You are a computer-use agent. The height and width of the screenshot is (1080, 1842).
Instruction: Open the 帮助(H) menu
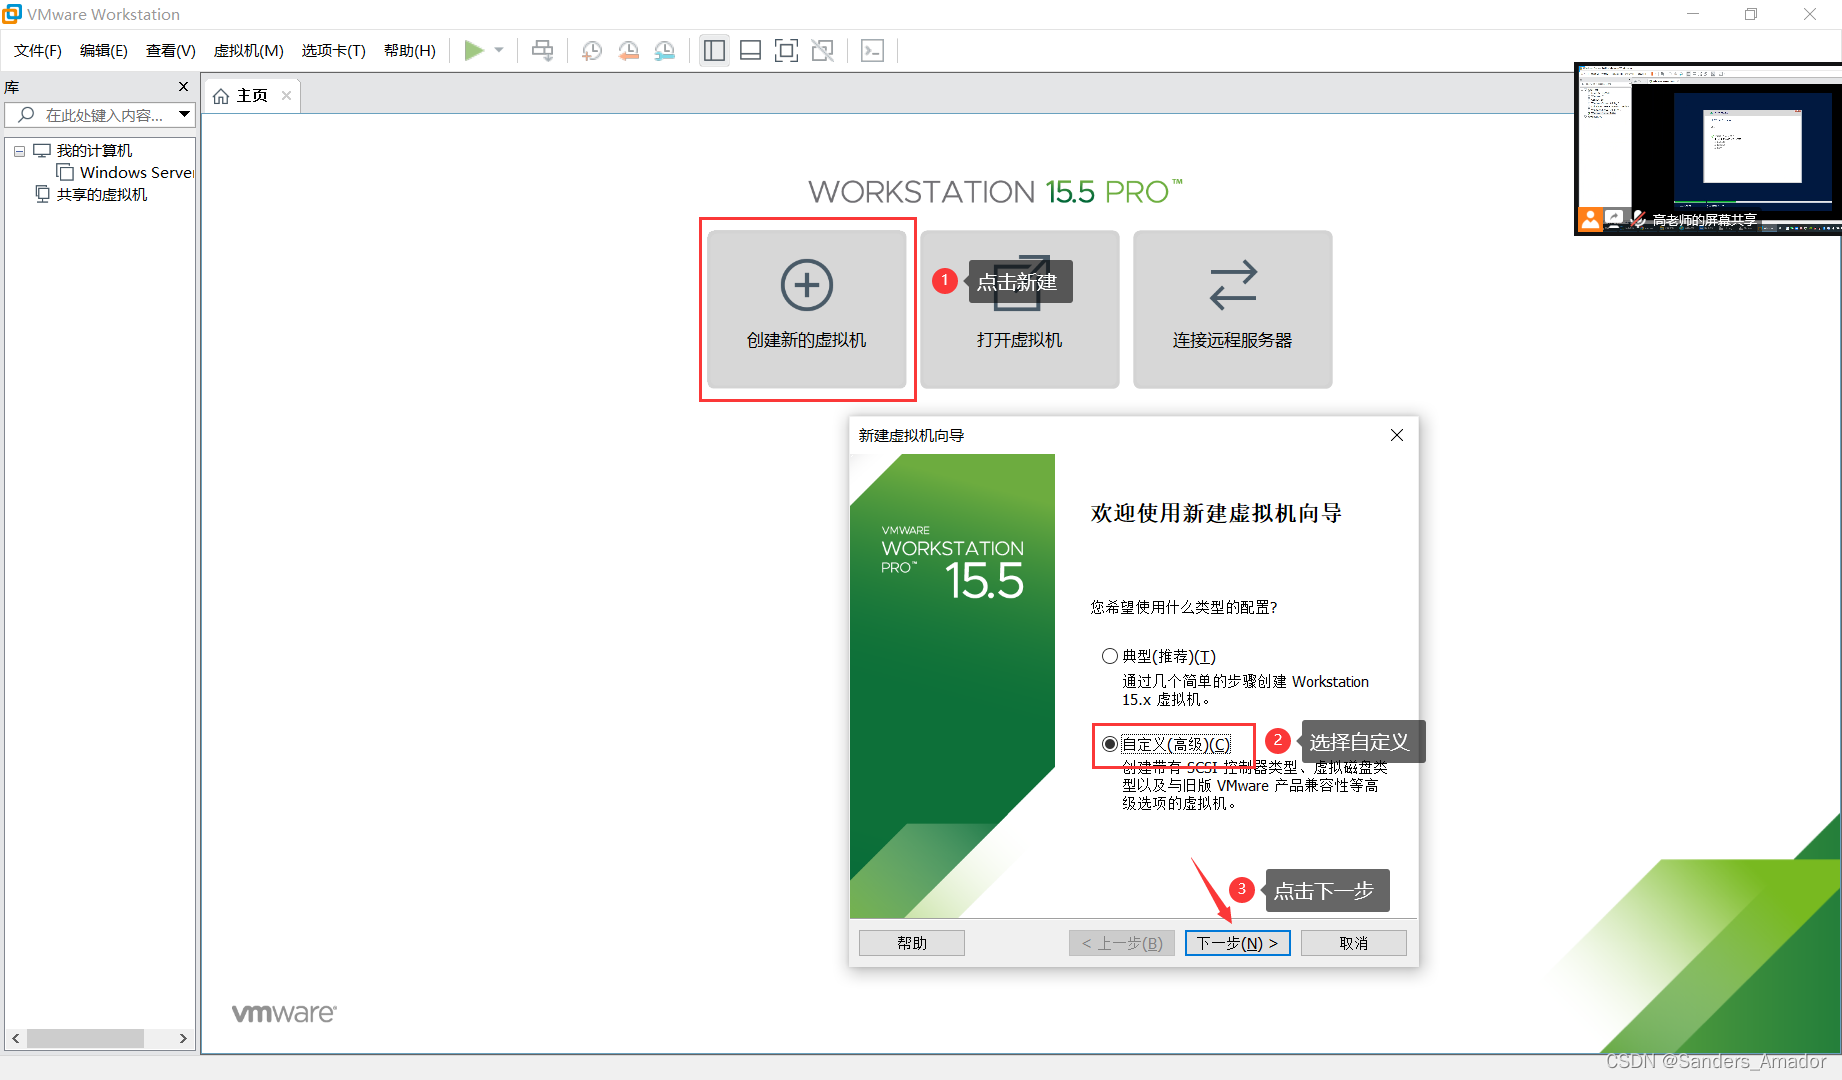click(410, 50)
